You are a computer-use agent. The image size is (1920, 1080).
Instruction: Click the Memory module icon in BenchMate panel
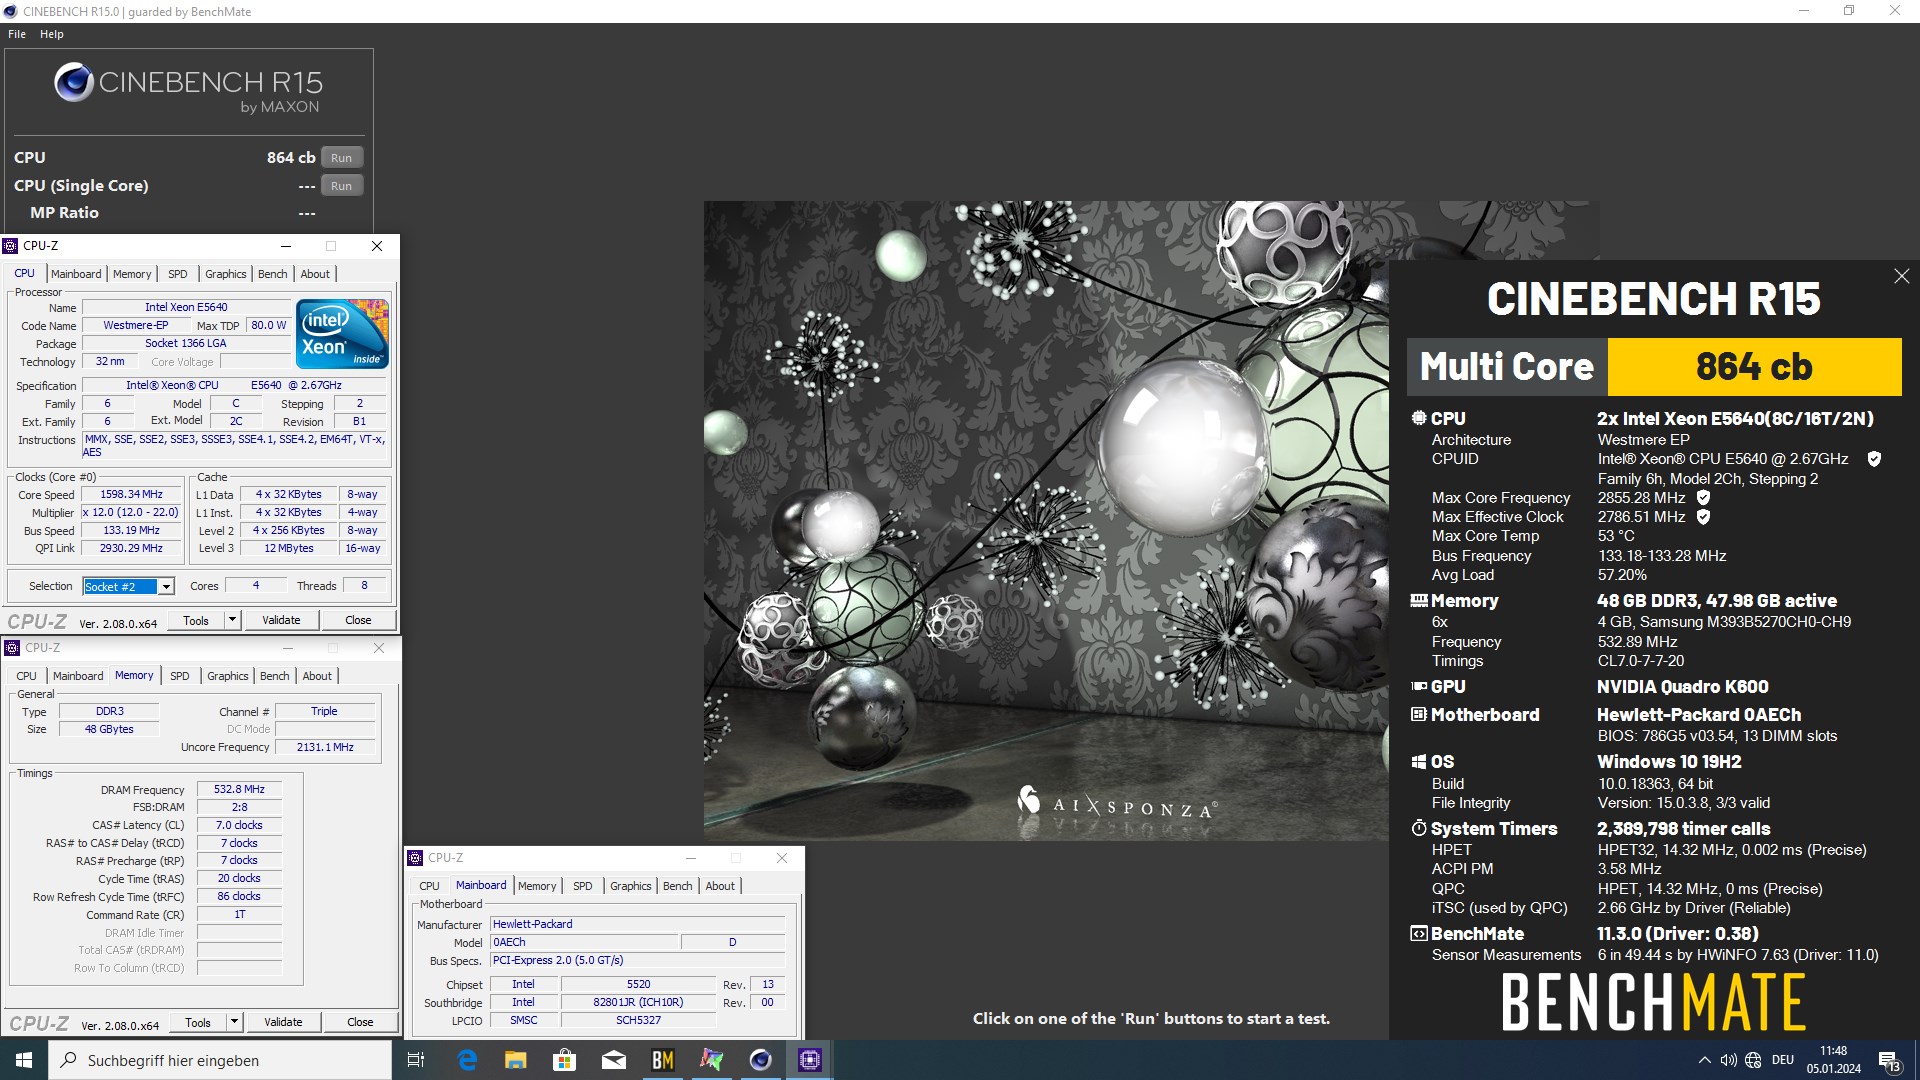point(1418,601)
